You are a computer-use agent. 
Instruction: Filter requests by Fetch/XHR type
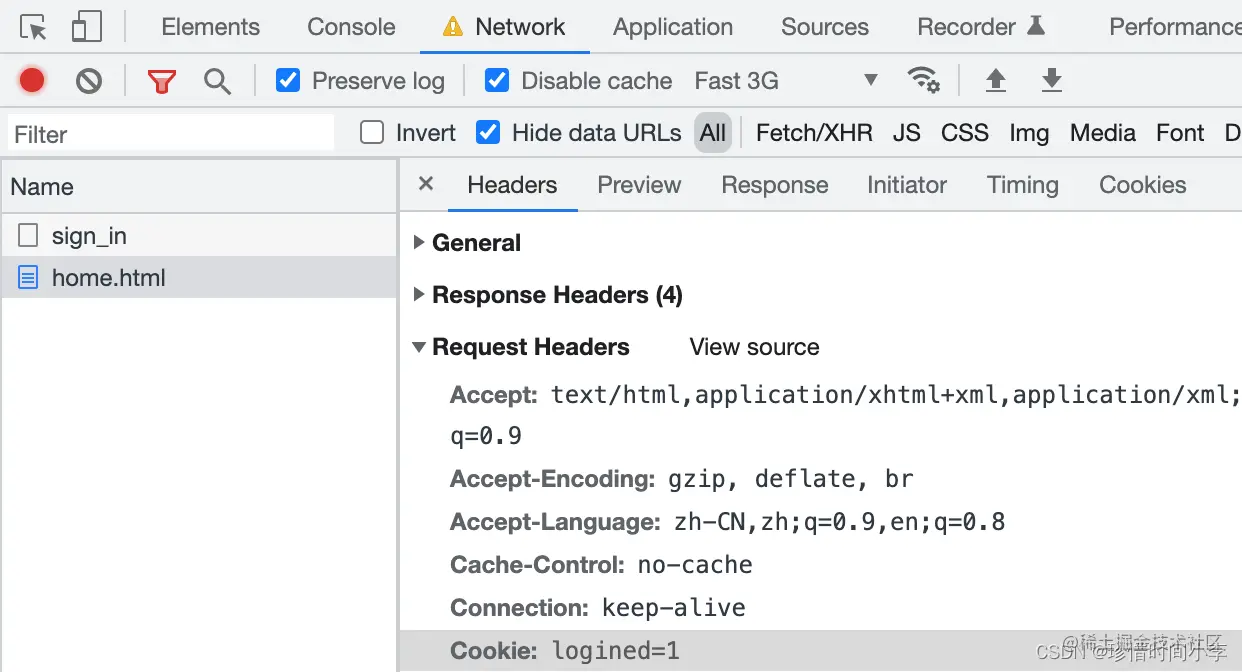[x=814, y=133]
